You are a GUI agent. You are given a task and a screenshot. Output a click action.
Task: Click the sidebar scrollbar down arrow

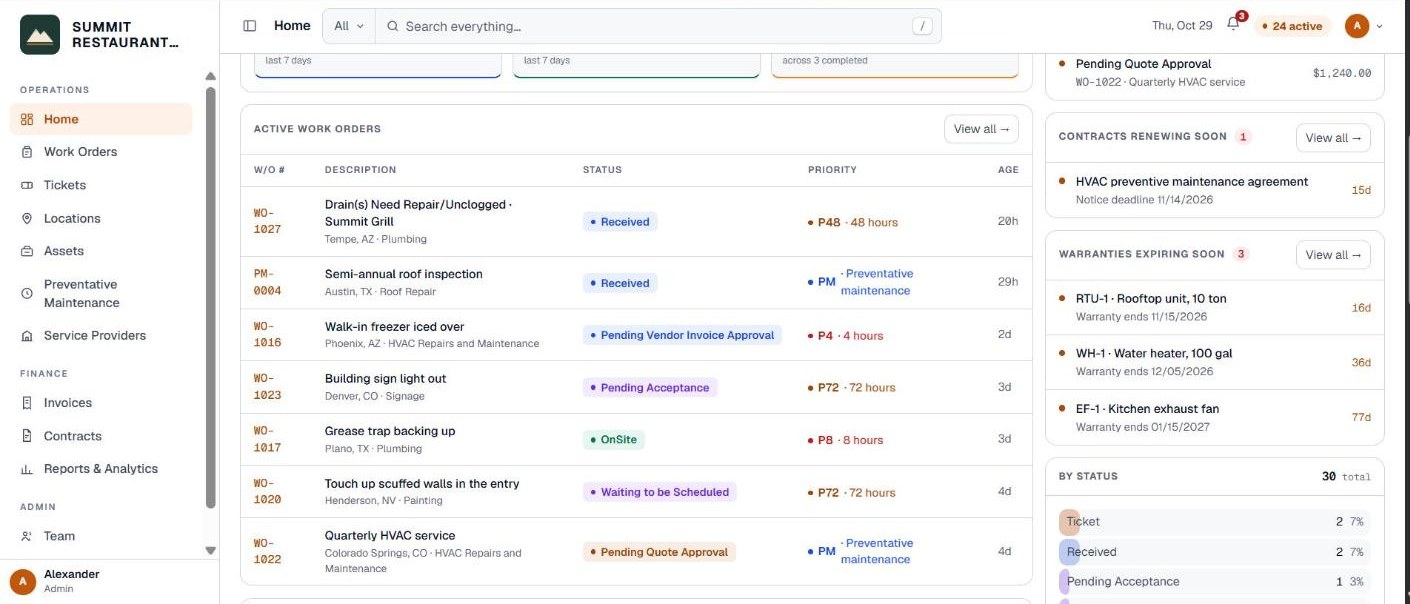210,550
